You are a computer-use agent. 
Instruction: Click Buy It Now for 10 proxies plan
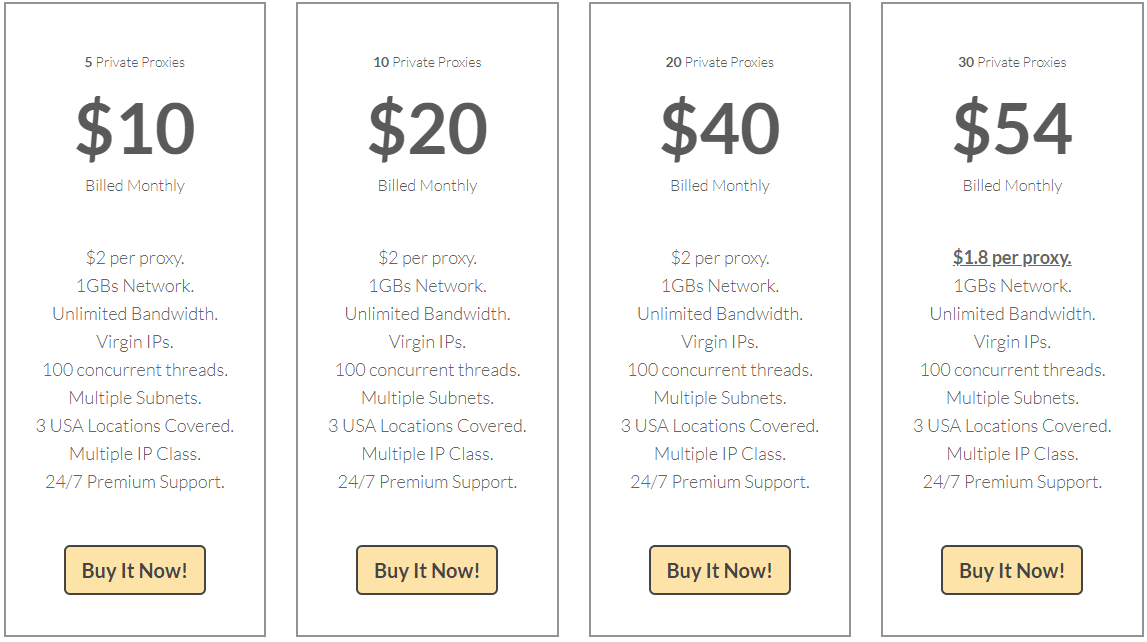tap(427, 570)
